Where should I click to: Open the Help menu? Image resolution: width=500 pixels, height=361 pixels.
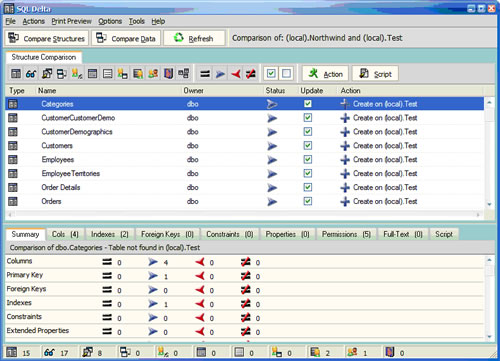pos(158,21)
